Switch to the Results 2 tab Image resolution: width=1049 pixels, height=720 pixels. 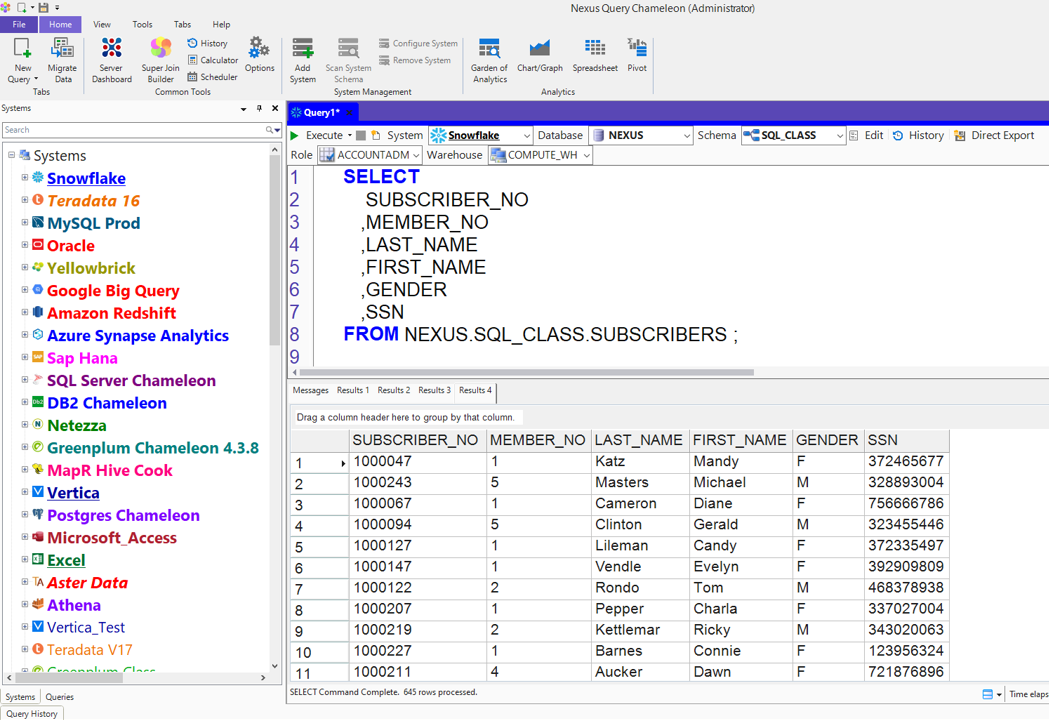(393, 390)
